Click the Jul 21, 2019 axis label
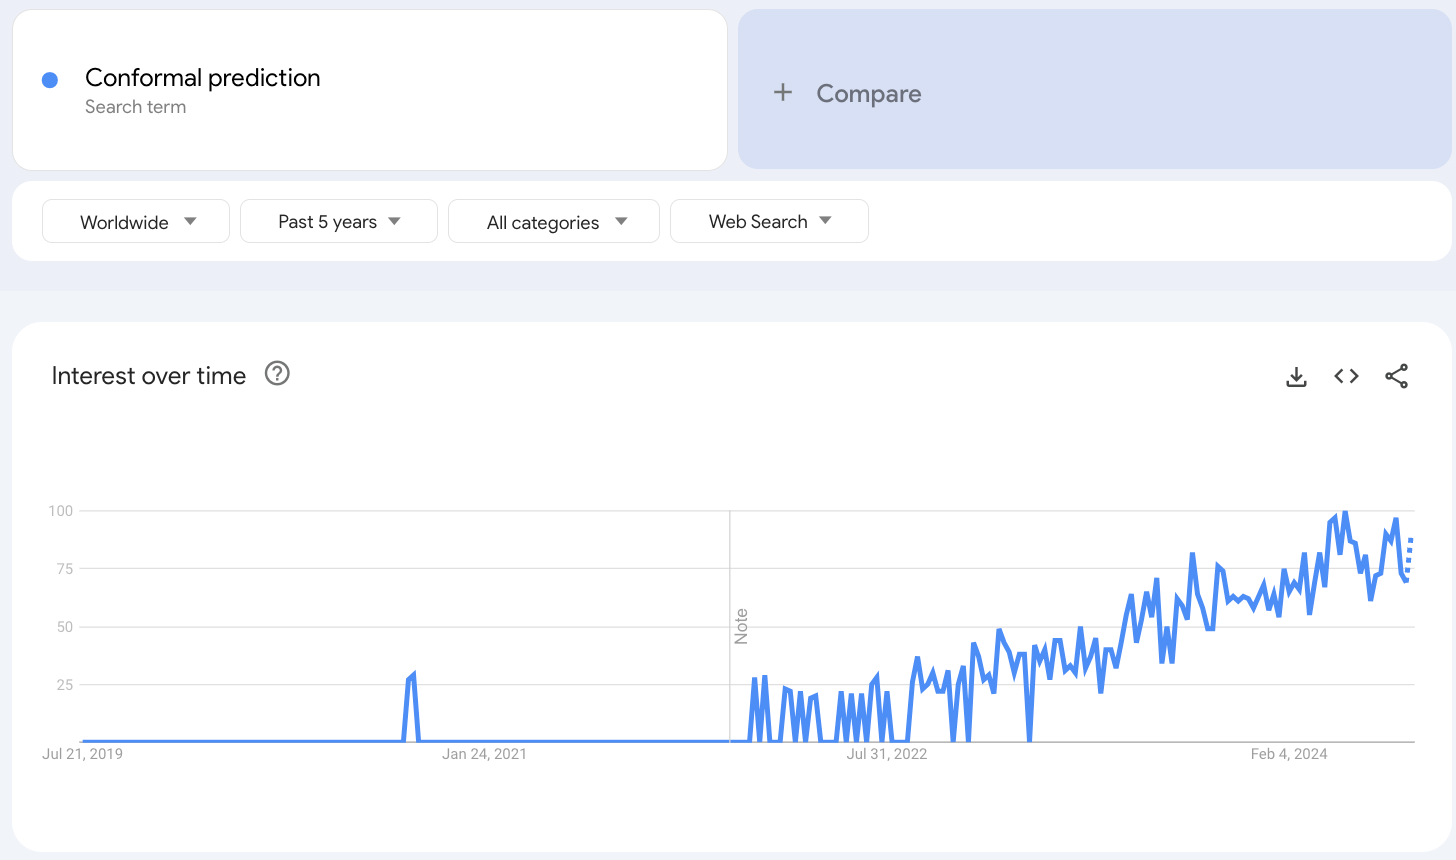 point(82,754)
